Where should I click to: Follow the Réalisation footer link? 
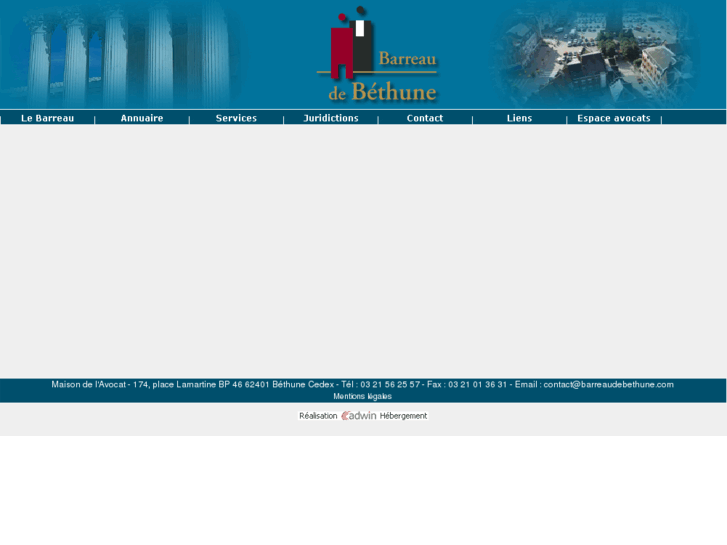pyautogui.click(x=318, y=416)
